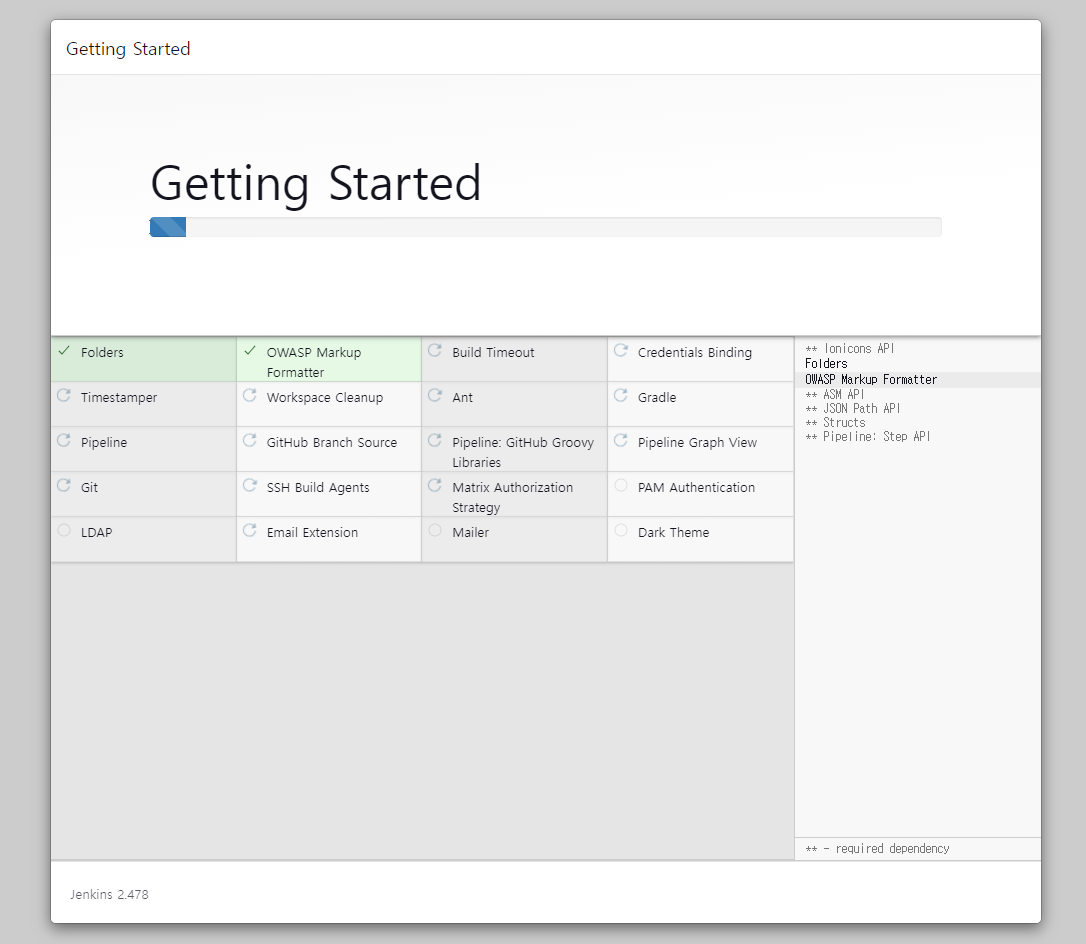Click the icon next to Pipeline: GitHub Groovy Libraries
Viewport: 1086px width, 944px height.
(x=435, y=440)
